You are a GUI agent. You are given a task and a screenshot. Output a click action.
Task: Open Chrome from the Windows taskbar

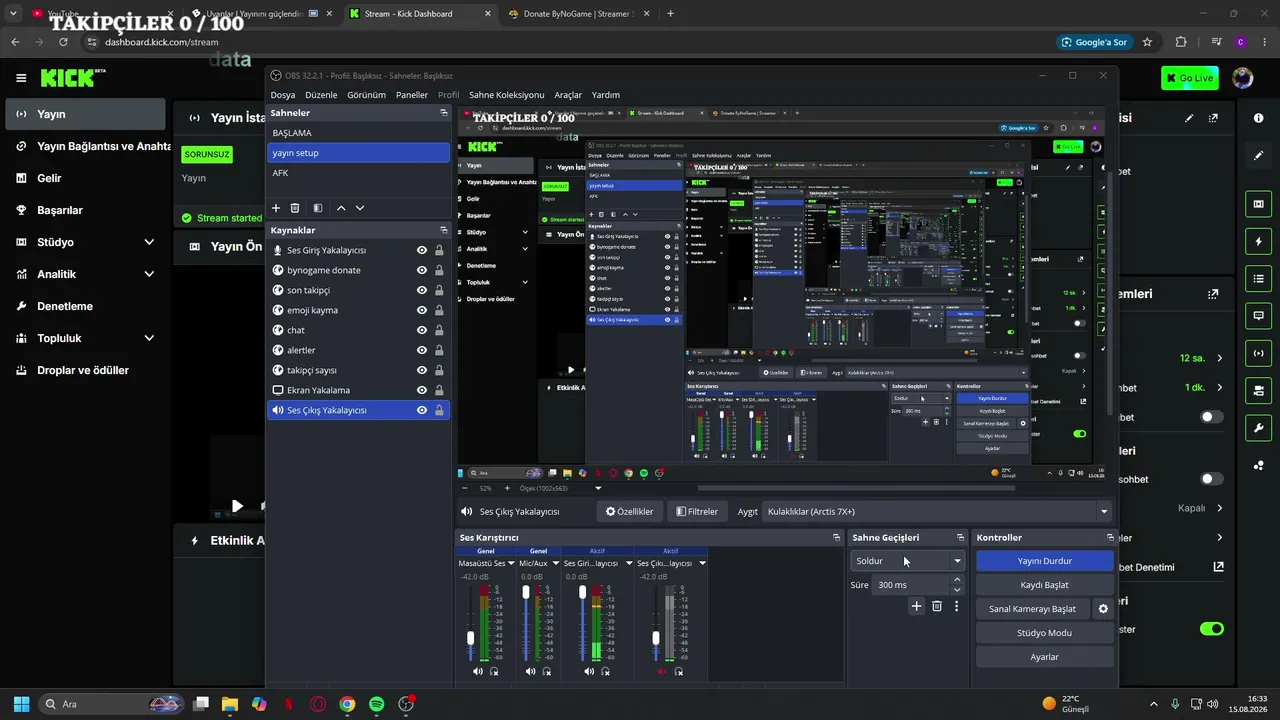point(347,704)
